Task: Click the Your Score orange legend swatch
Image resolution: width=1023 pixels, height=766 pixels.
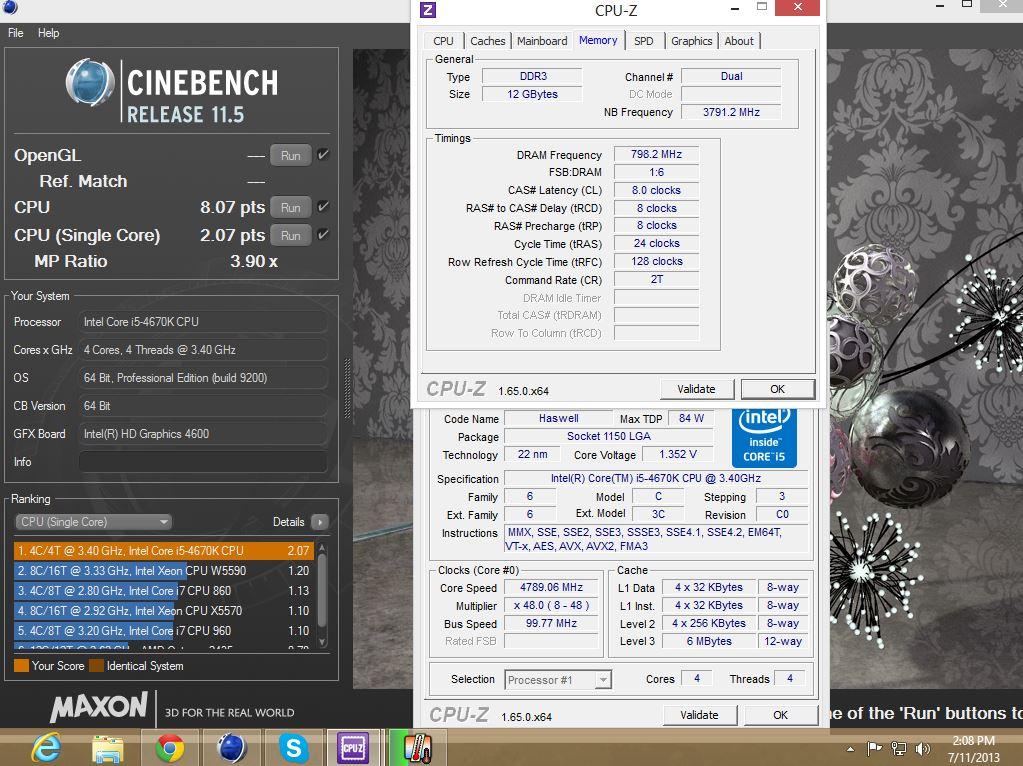Action: click(22, 666)
